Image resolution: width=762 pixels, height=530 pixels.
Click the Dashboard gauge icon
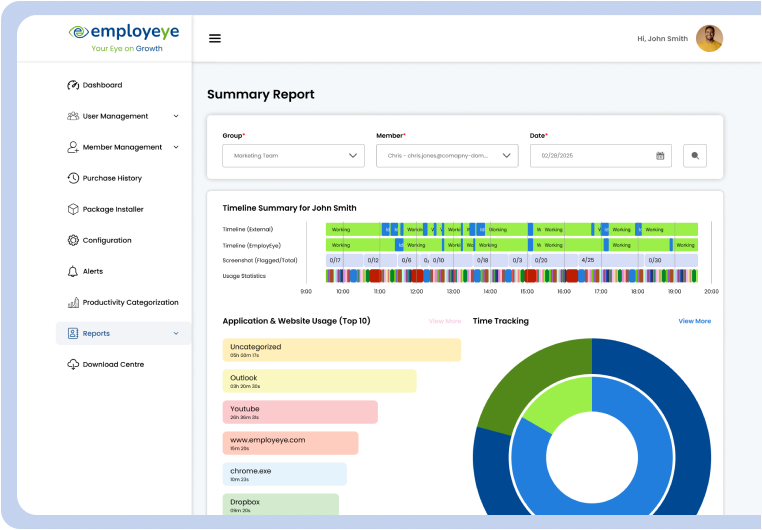pos(73,85)
